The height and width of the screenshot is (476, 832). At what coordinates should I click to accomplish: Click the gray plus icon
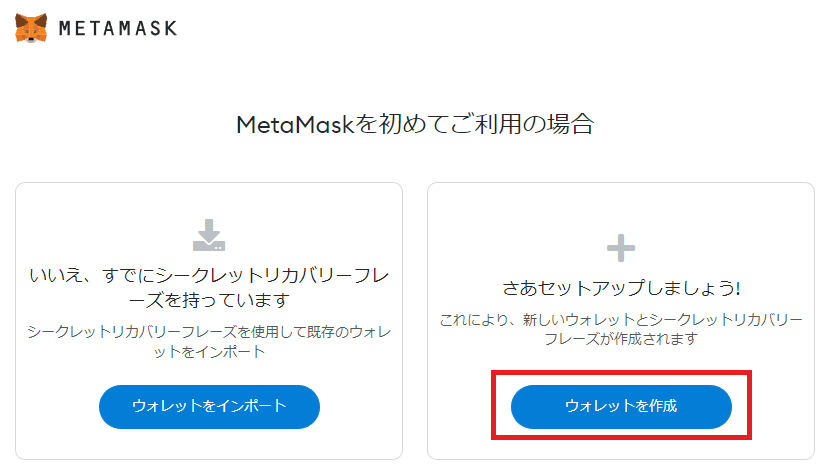[x=621, y=248]
